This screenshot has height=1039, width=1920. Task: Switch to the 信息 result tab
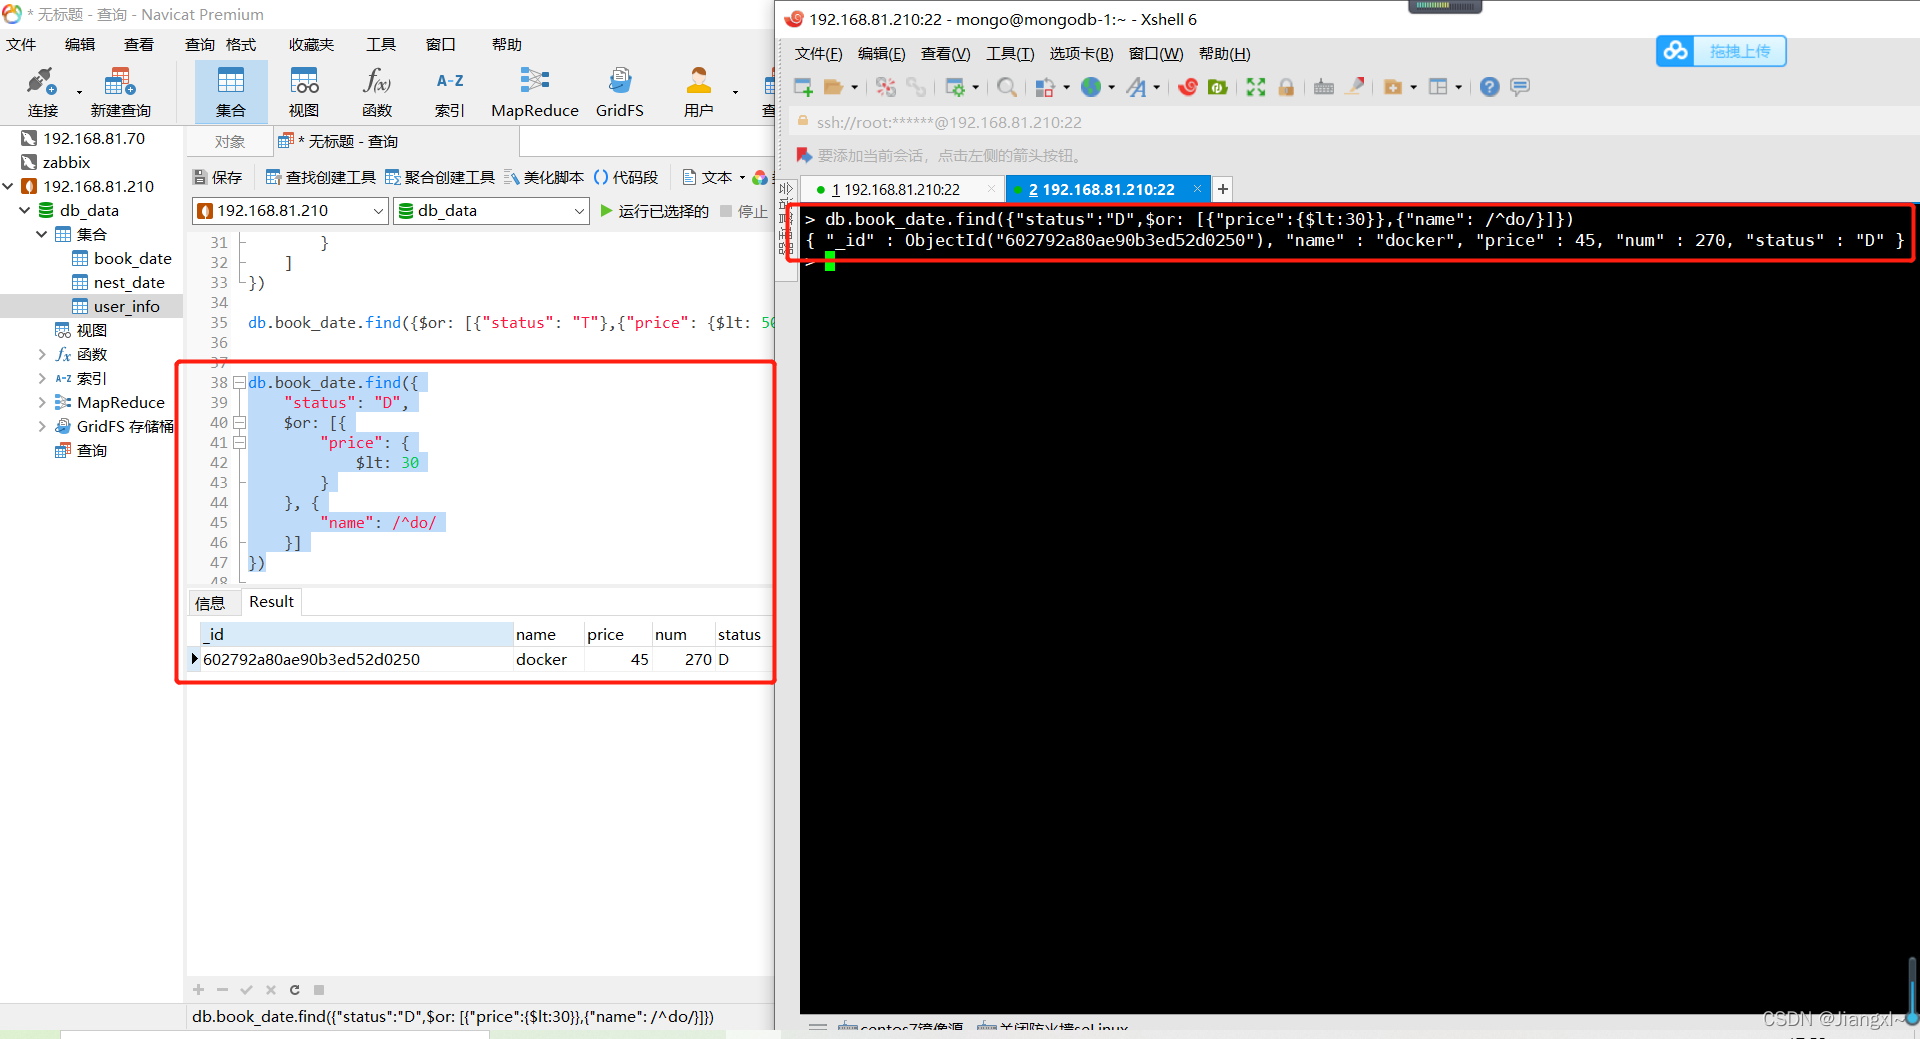pyautogui.click(x=210, y=602)
